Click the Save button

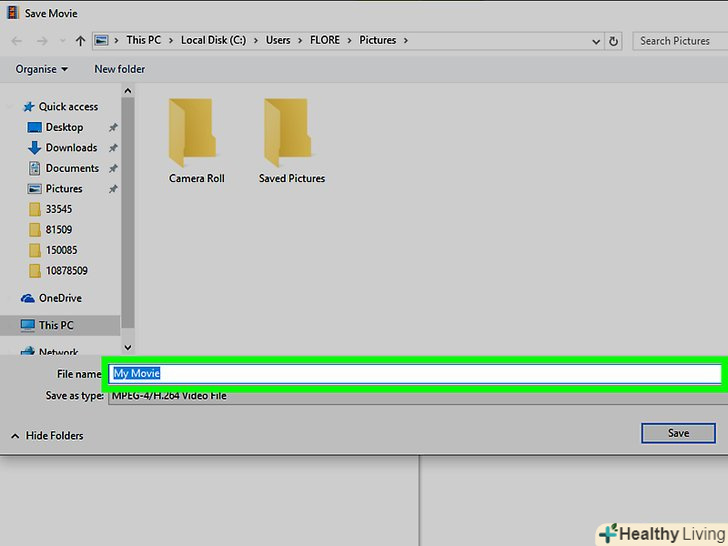(x=678, y=433)
